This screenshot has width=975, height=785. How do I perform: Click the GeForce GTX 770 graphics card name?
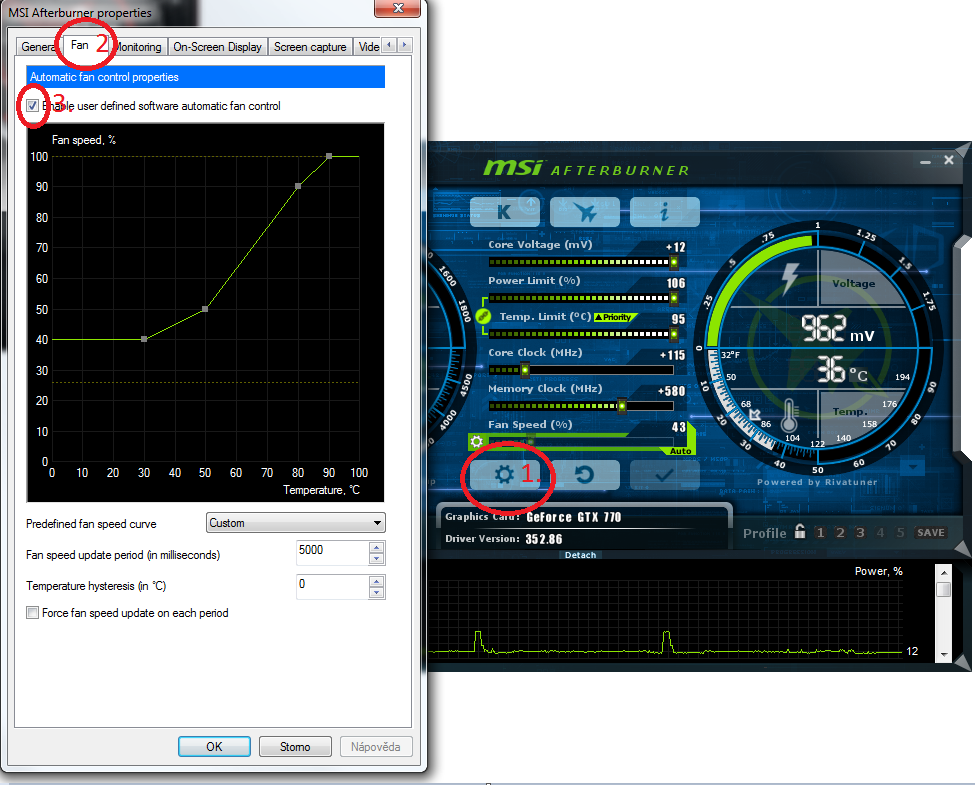pos(573,517)
